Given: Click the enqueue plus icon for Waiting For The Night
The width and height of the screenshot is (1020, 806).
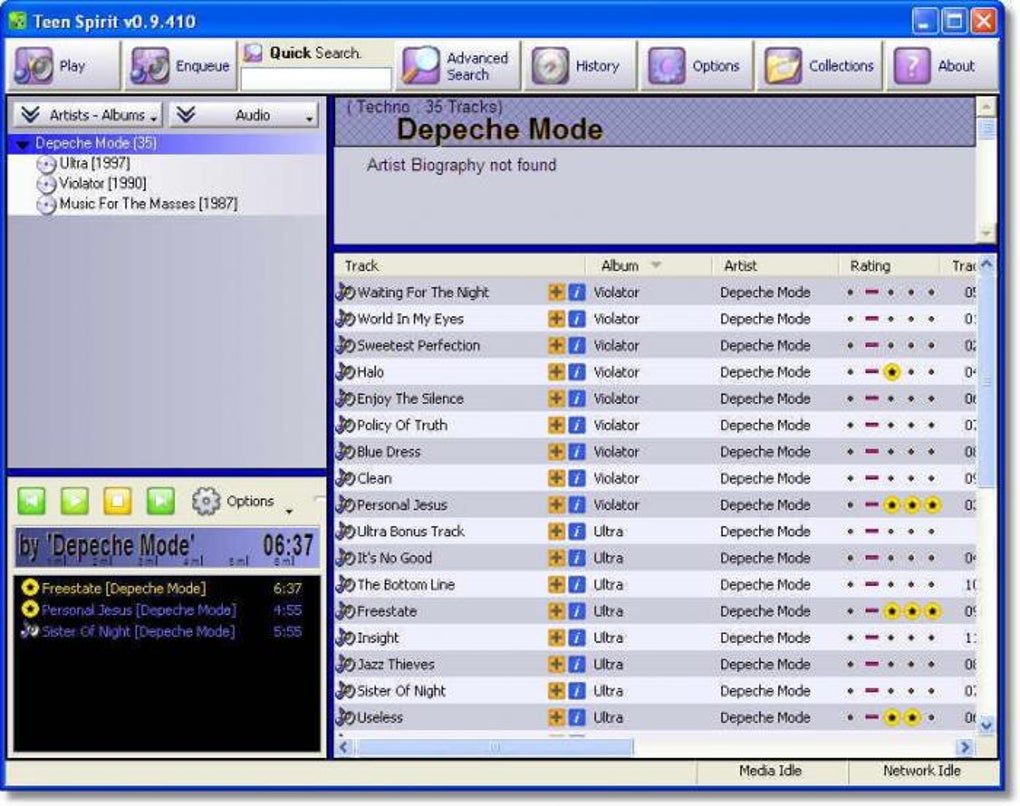Looking at the screenshot, I should coord(556,292).
